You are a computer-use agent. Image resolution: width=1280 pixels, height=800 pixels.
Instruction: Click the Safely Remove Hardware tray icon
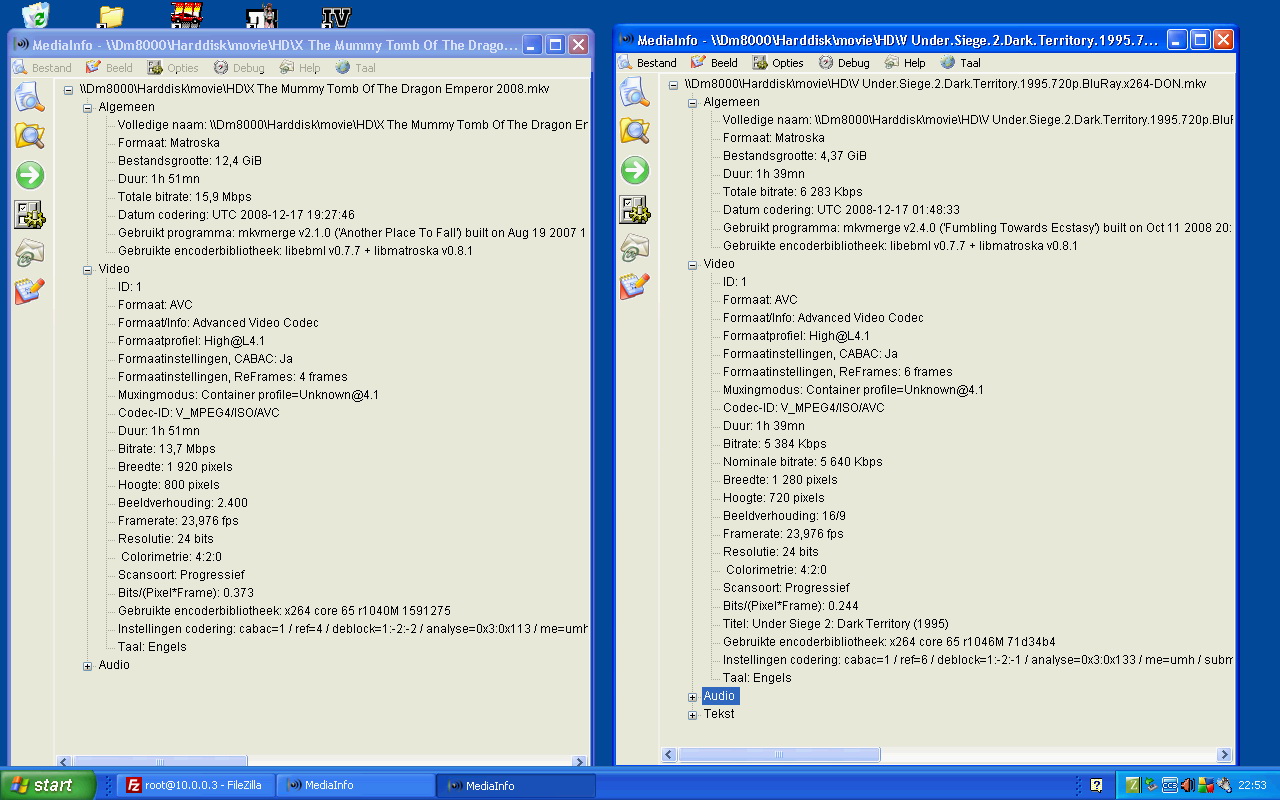[x=1151, y=785]
